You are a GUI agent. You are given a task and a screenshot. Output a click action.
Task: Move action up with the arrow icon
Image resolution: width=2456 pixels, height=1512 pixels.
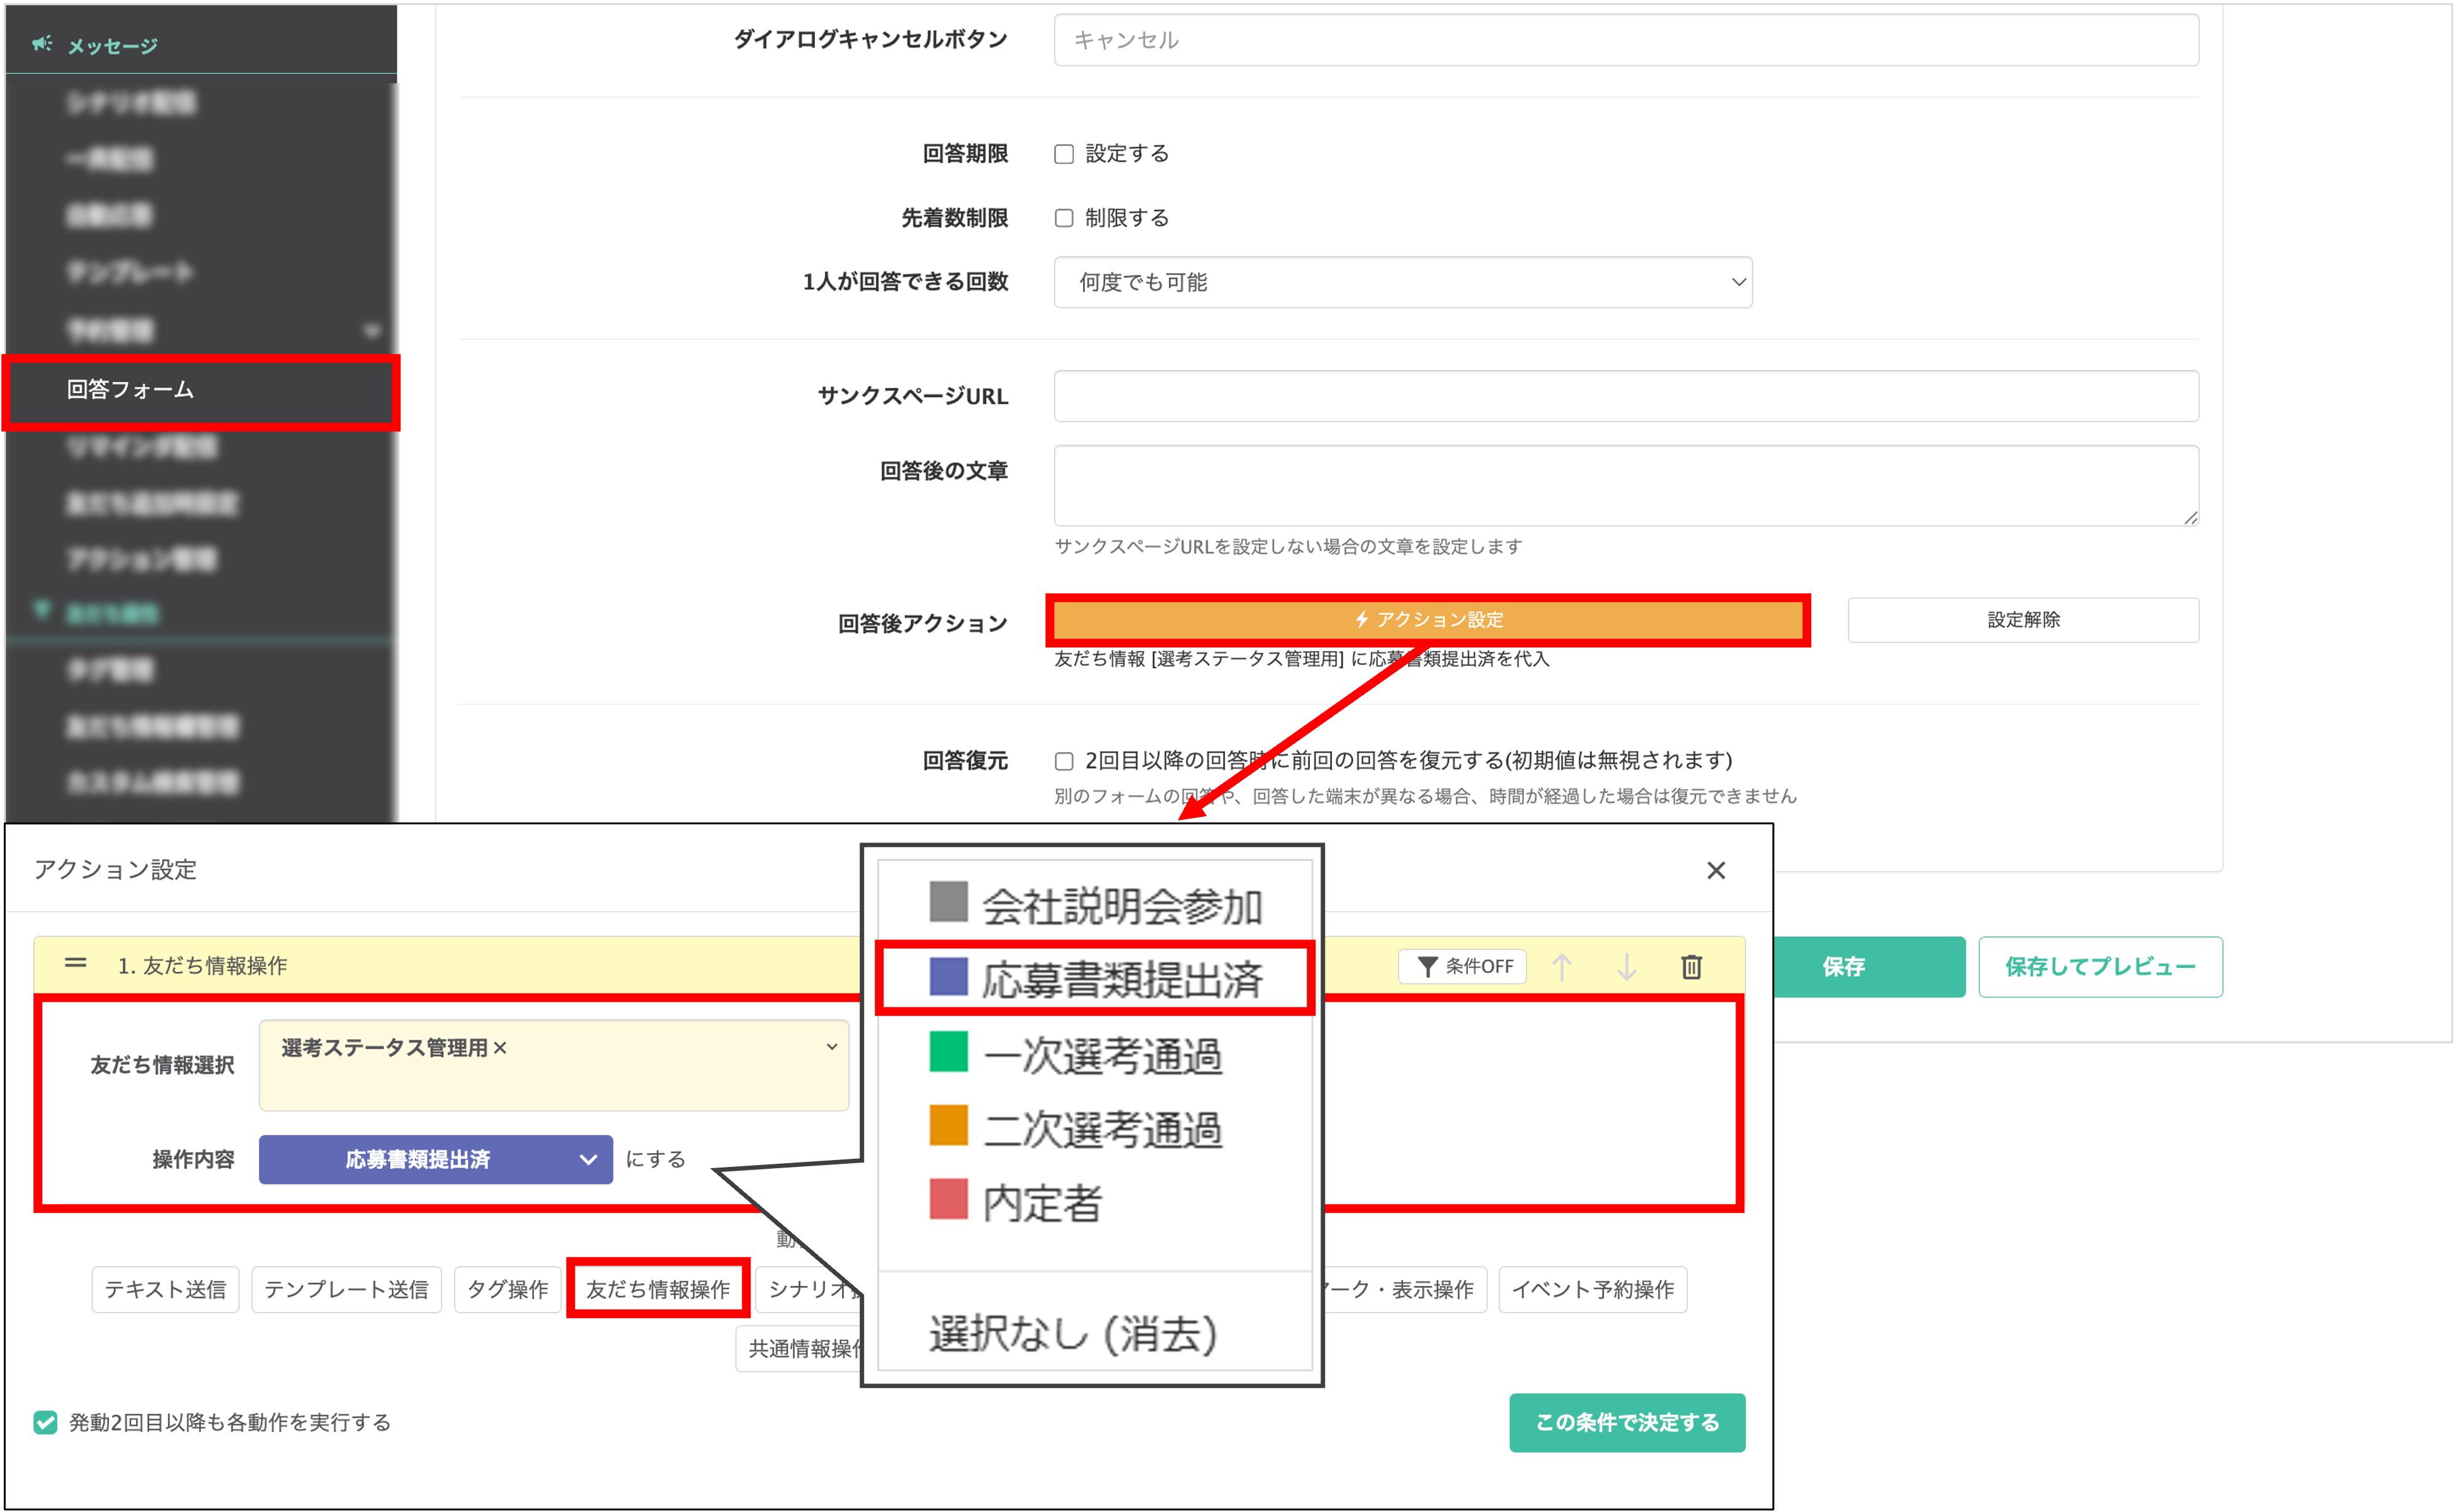tap(1562, 966)
